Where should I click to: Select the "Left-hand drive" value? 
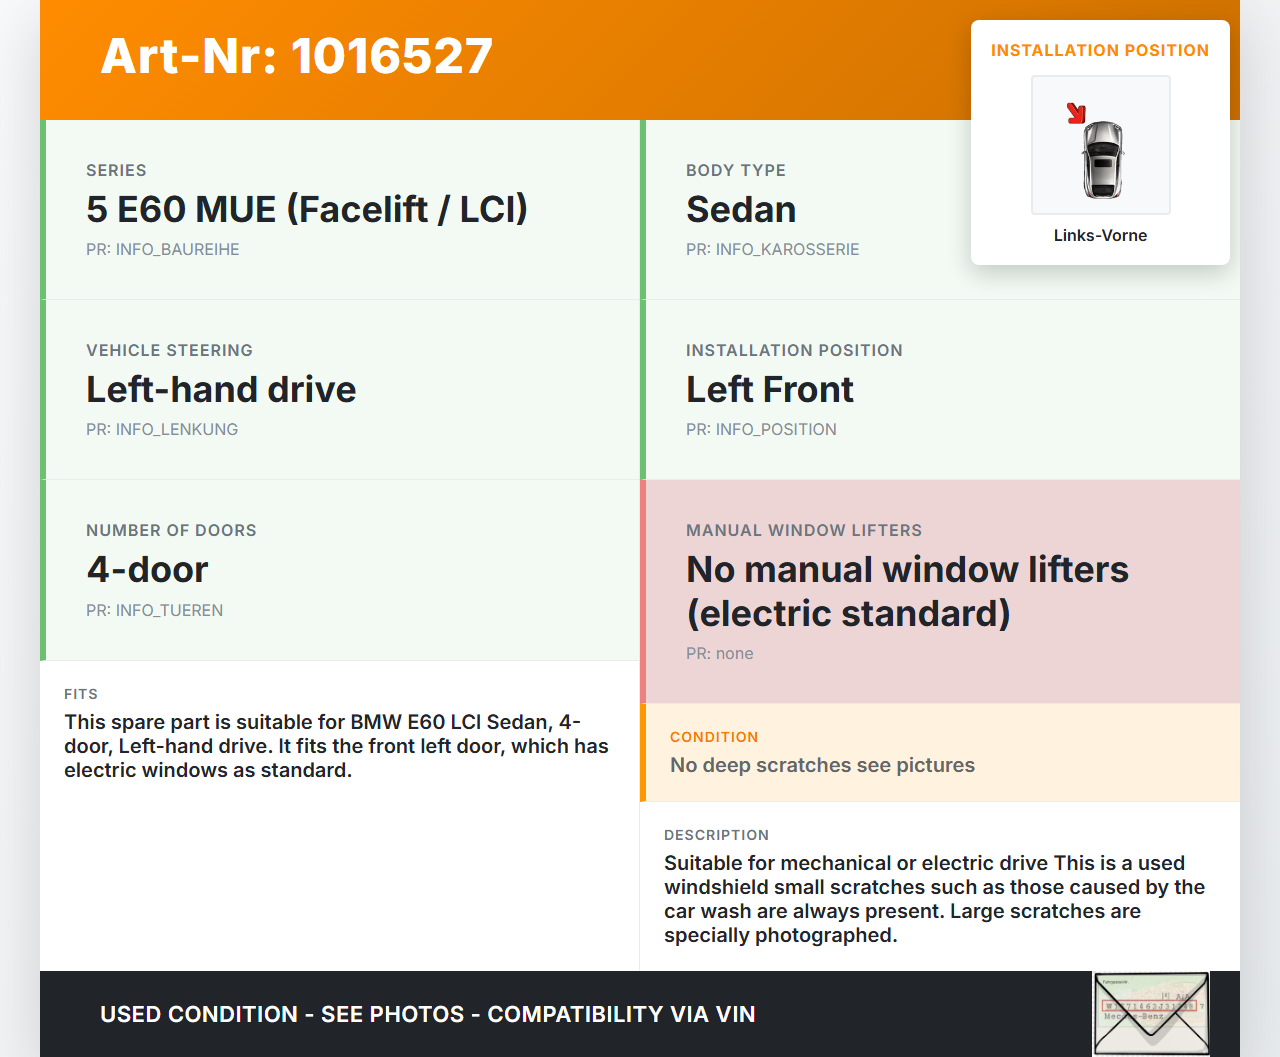pyautogui.click(x=221, y=389)
